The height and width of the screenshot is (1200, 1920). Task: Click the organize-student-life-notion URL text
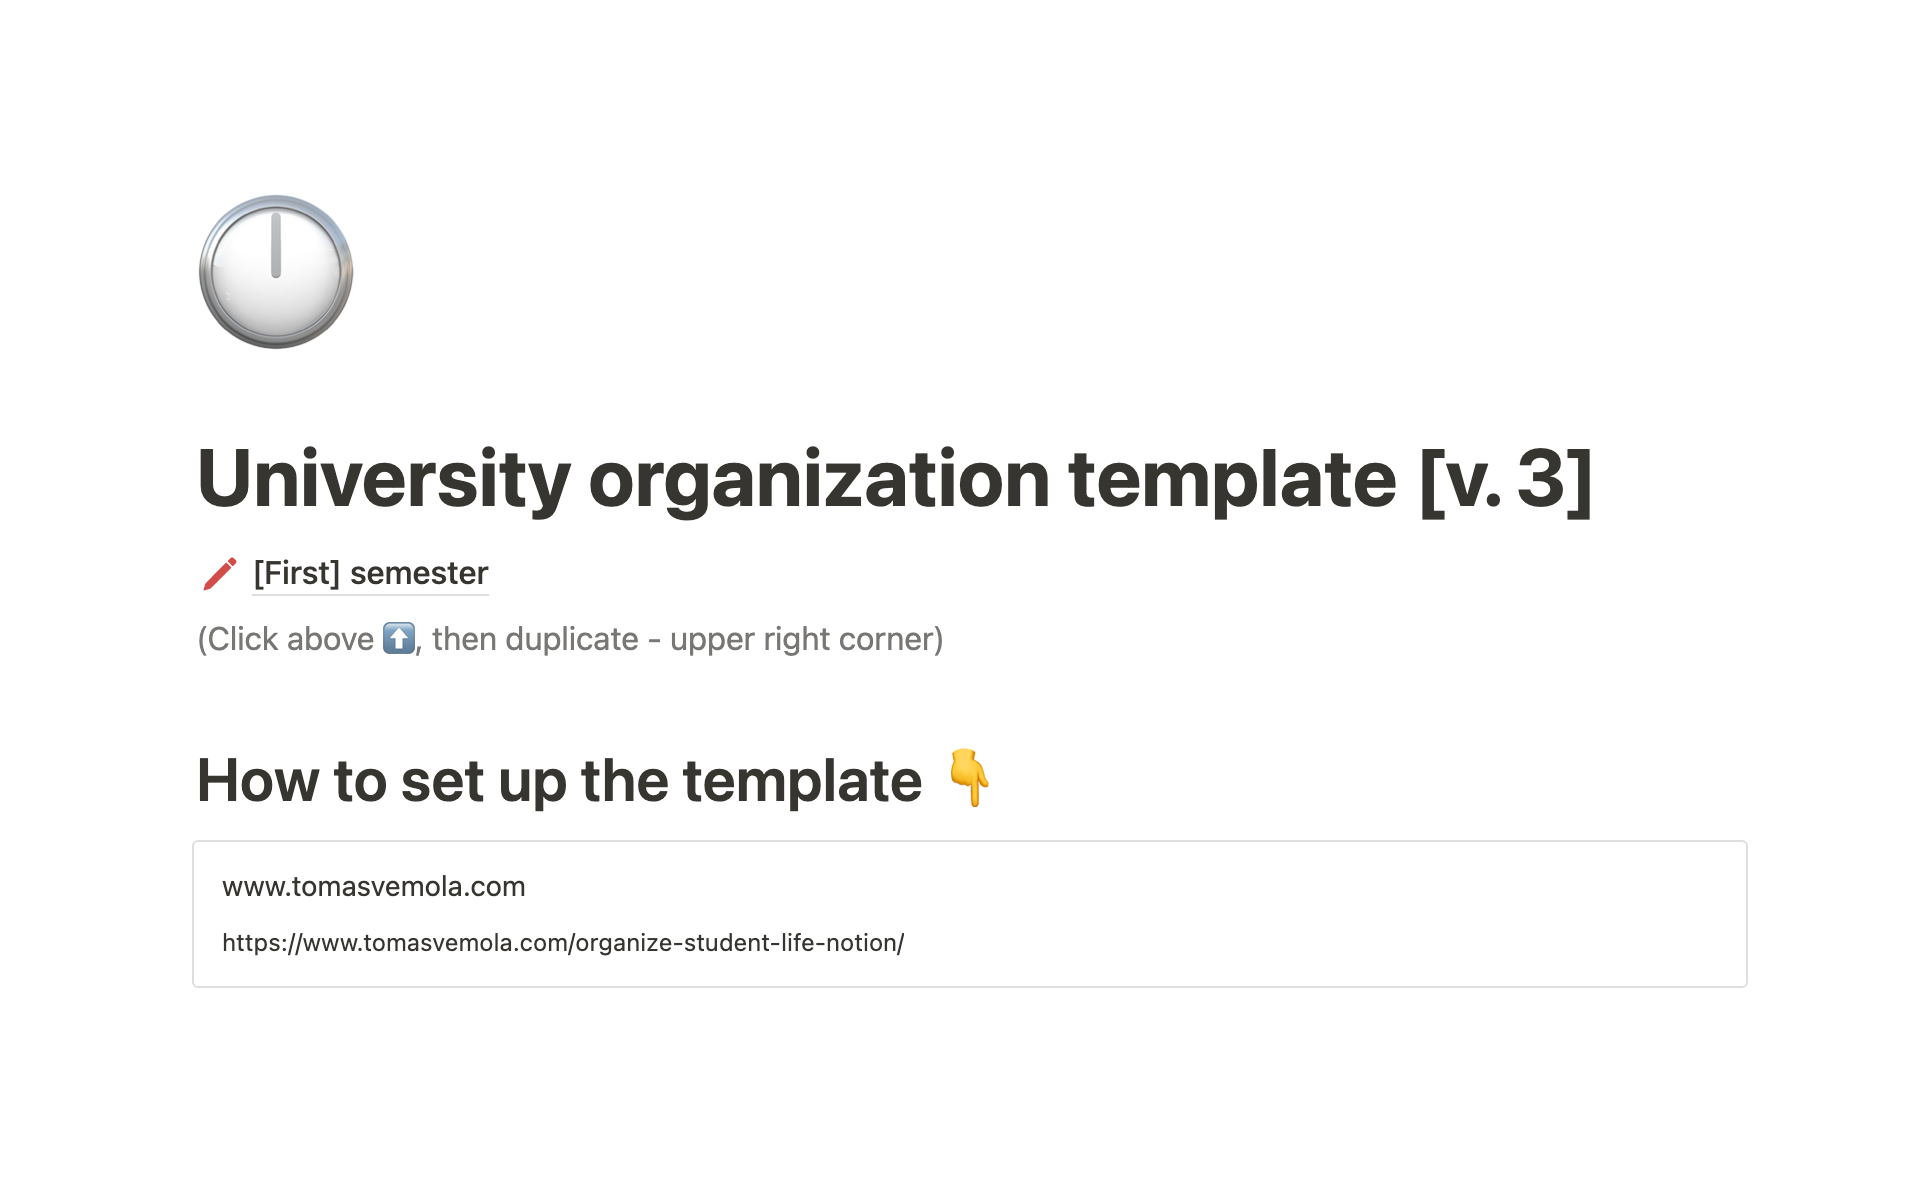pos(563,943)
